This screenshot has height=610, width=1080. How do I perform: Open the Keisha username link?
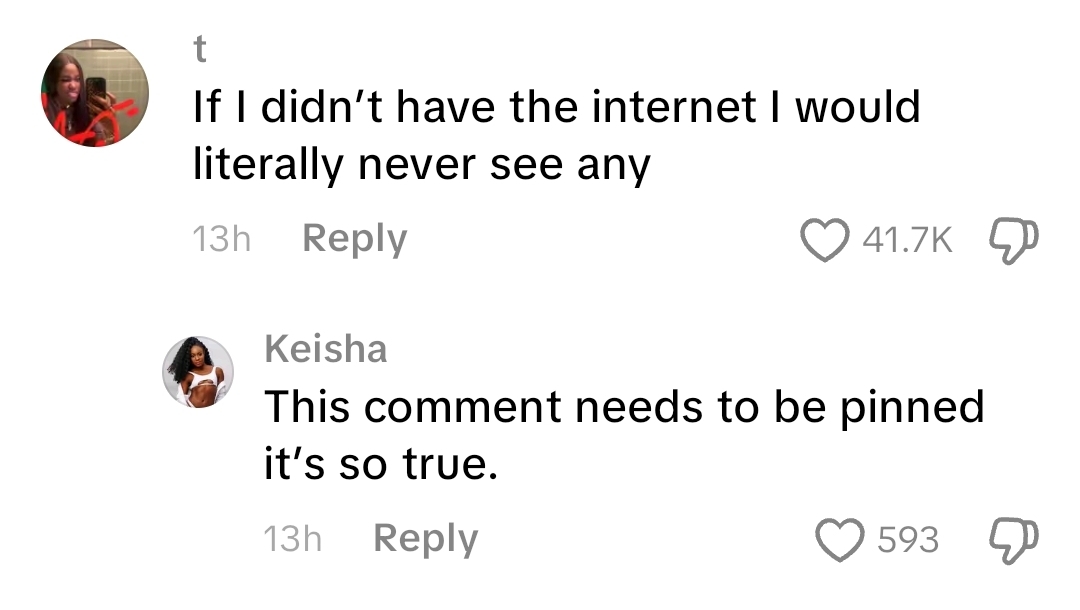tap(325, 349)
